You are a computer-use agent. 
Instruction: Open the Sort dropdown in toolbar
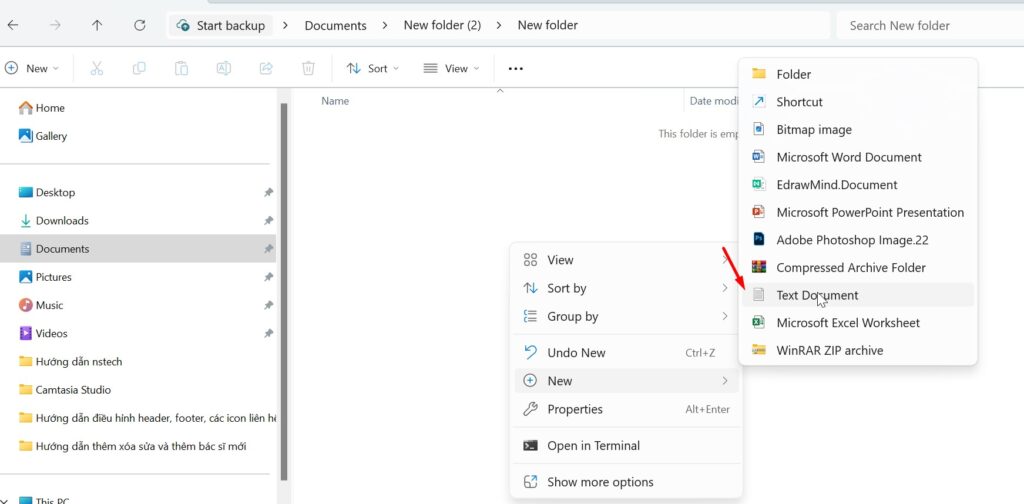point(372,68)
